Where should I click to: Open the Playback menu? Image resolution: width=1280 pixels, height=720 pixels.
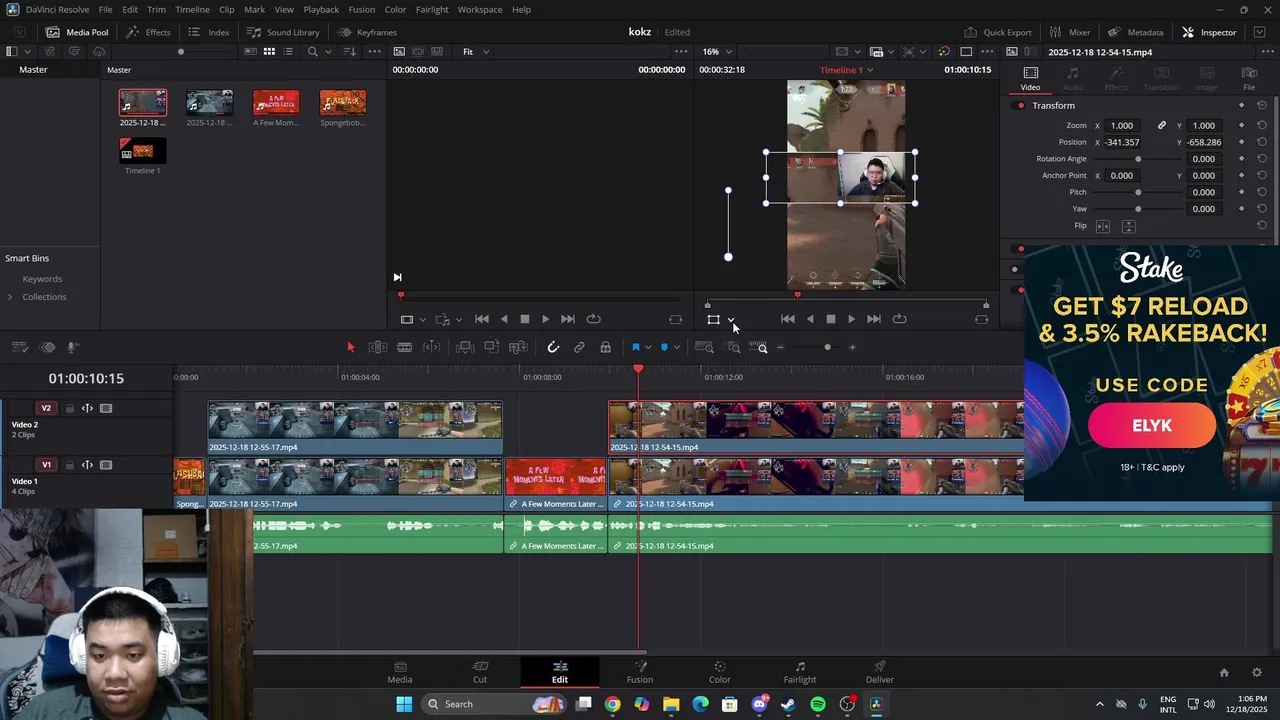321,9
